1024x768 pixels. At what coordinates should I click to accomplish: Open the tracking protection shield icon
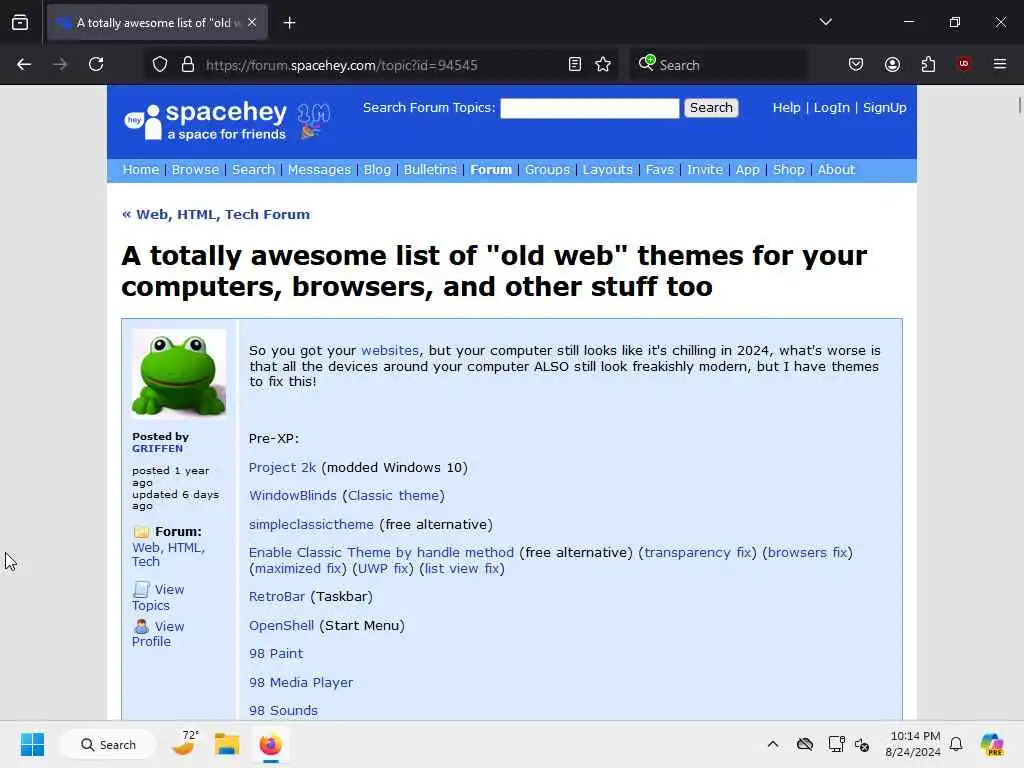(x=160, y=65)
